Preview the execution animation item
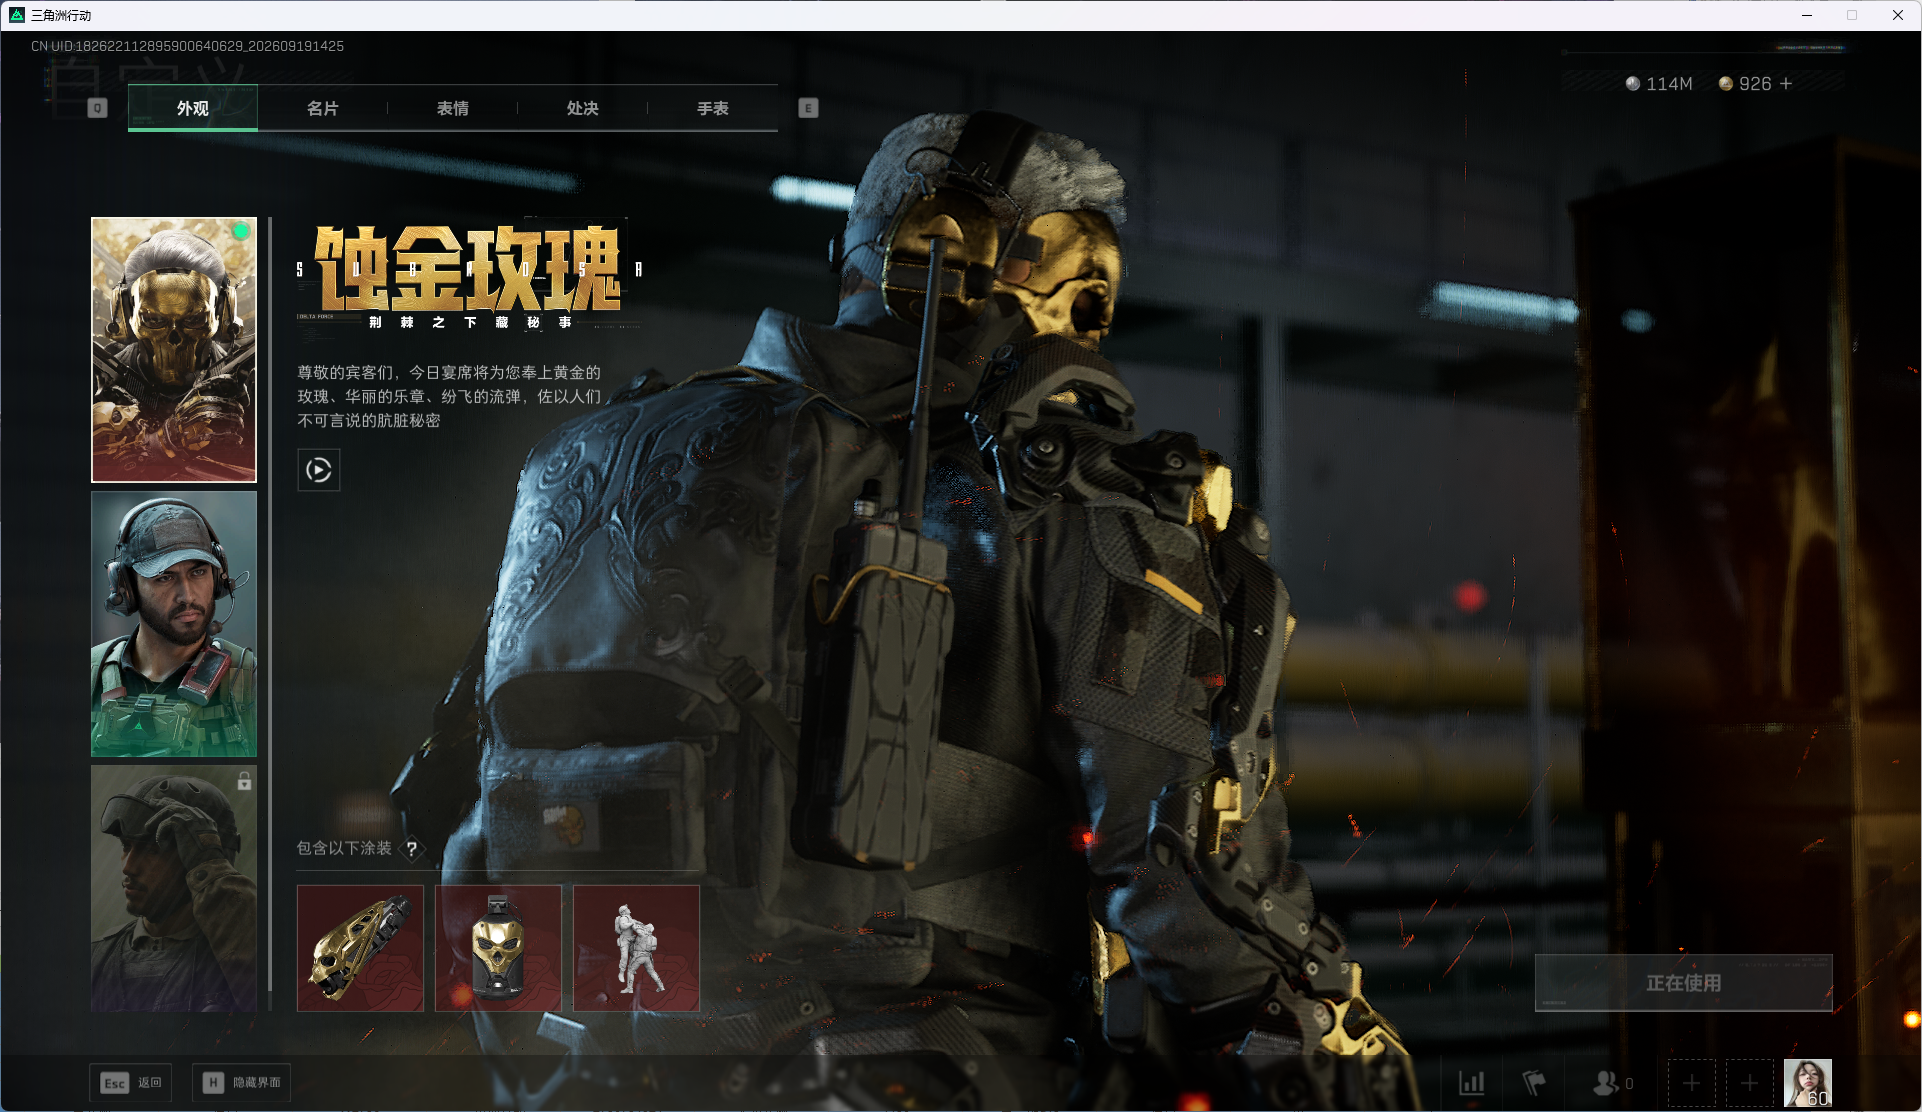Viewport: 1922px width, 1112px height. click(636, 948)
